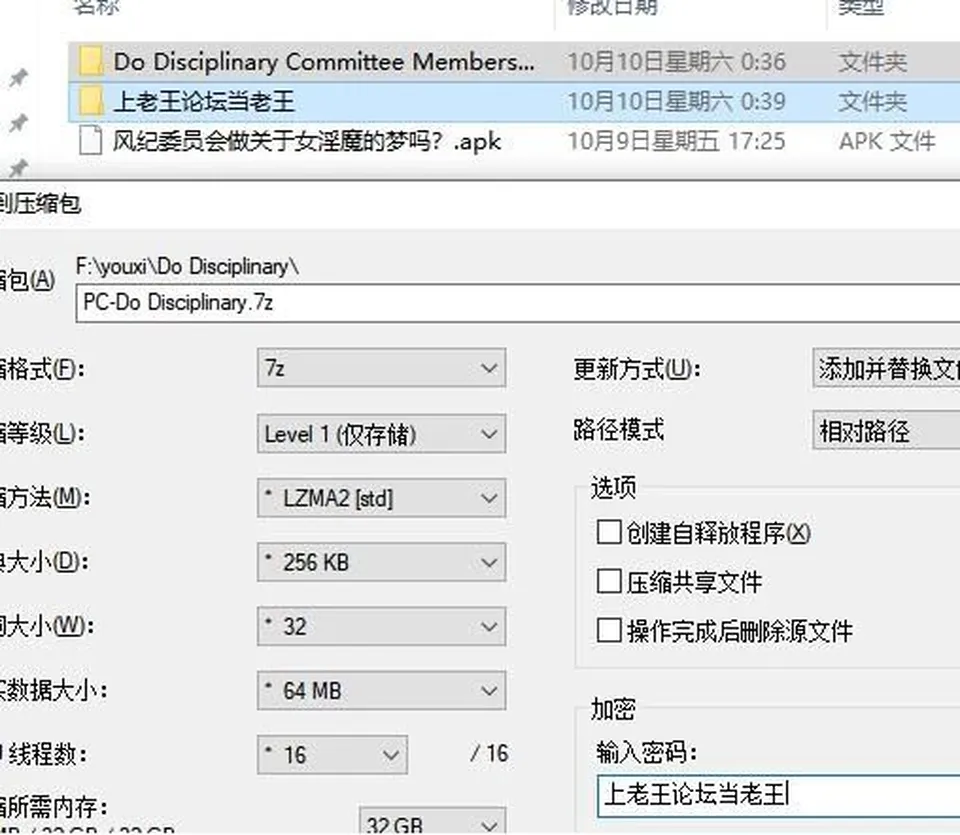The height and width of the screenshot is (835, 960).
Task: Select folder name Do Disciplinary Committee Members...
Action: (x=324, y=62)
